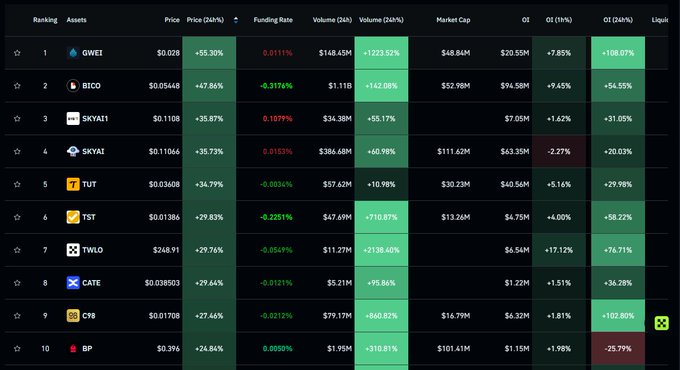This screenshot has width=680, height=370.
Task: Open SKYAI1 asset name
Action: (x=95, y=118)
